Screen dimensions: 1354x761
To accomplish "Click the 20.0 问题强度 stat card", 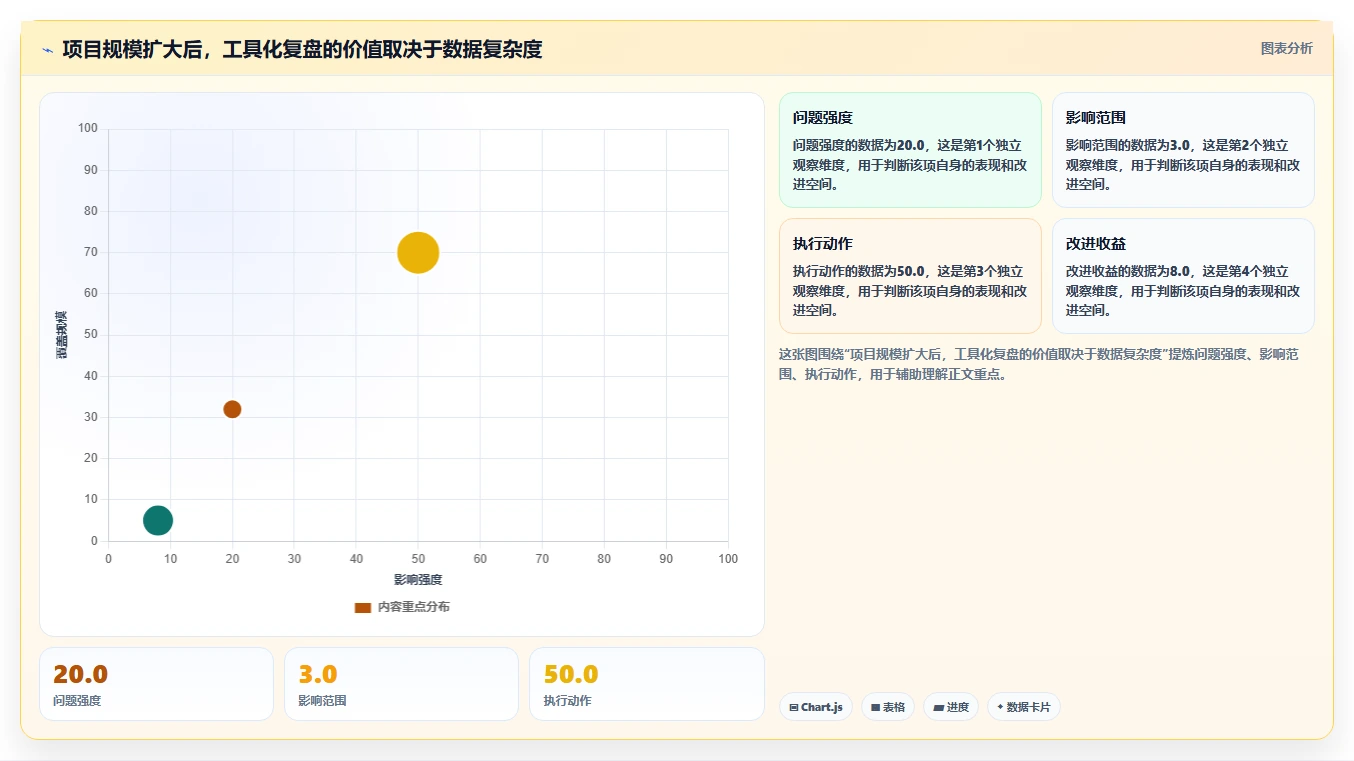I will 156,684.
